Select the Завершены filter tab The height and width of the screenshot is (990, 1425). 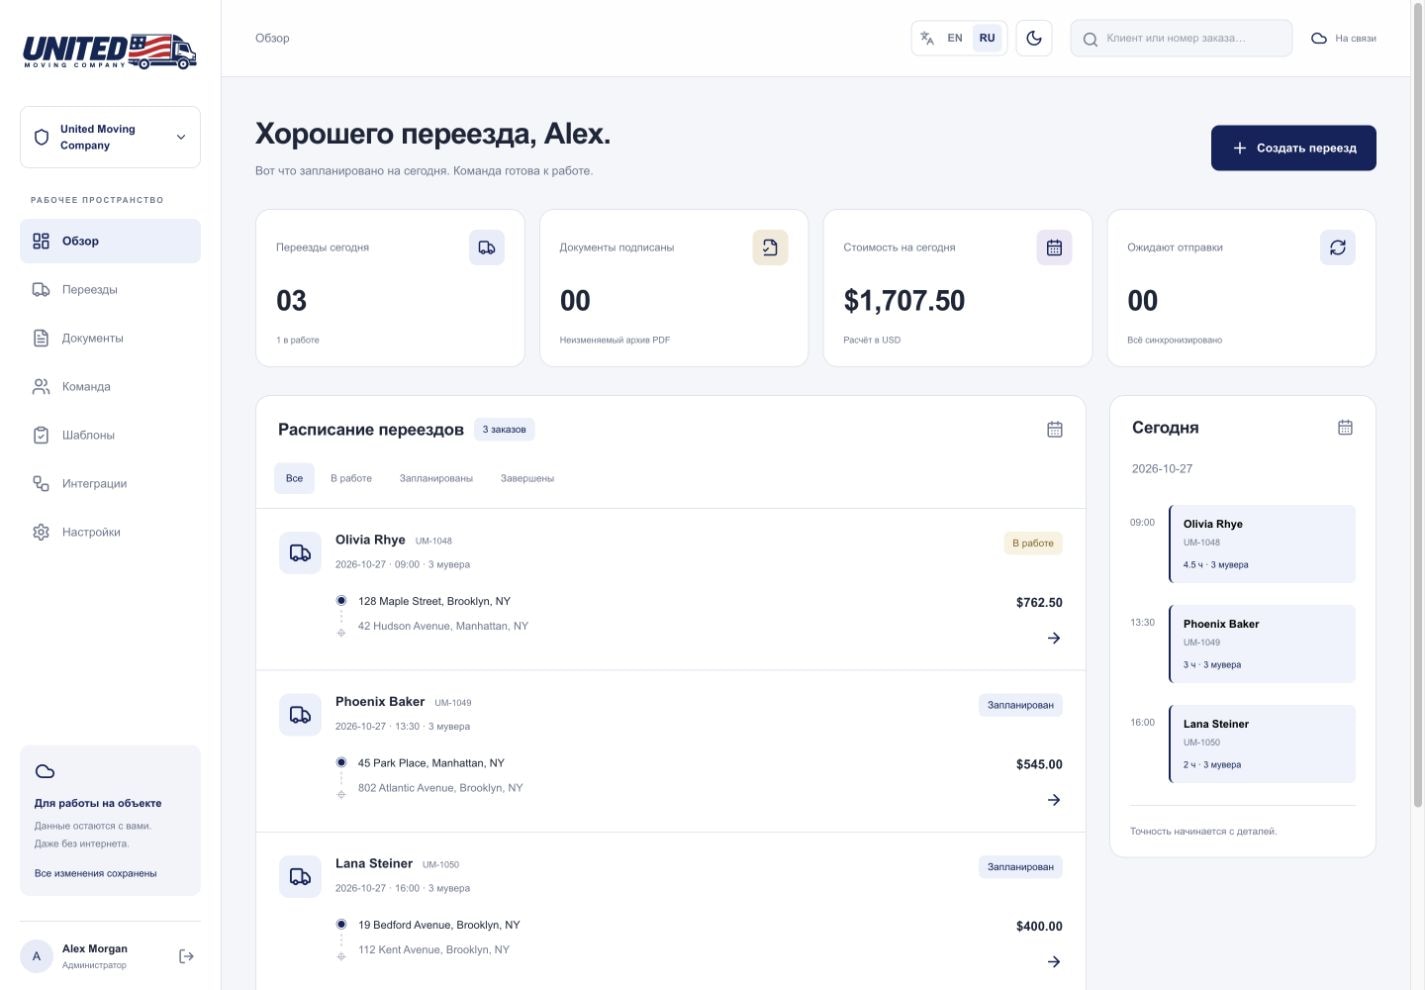(x=527, y=478)
